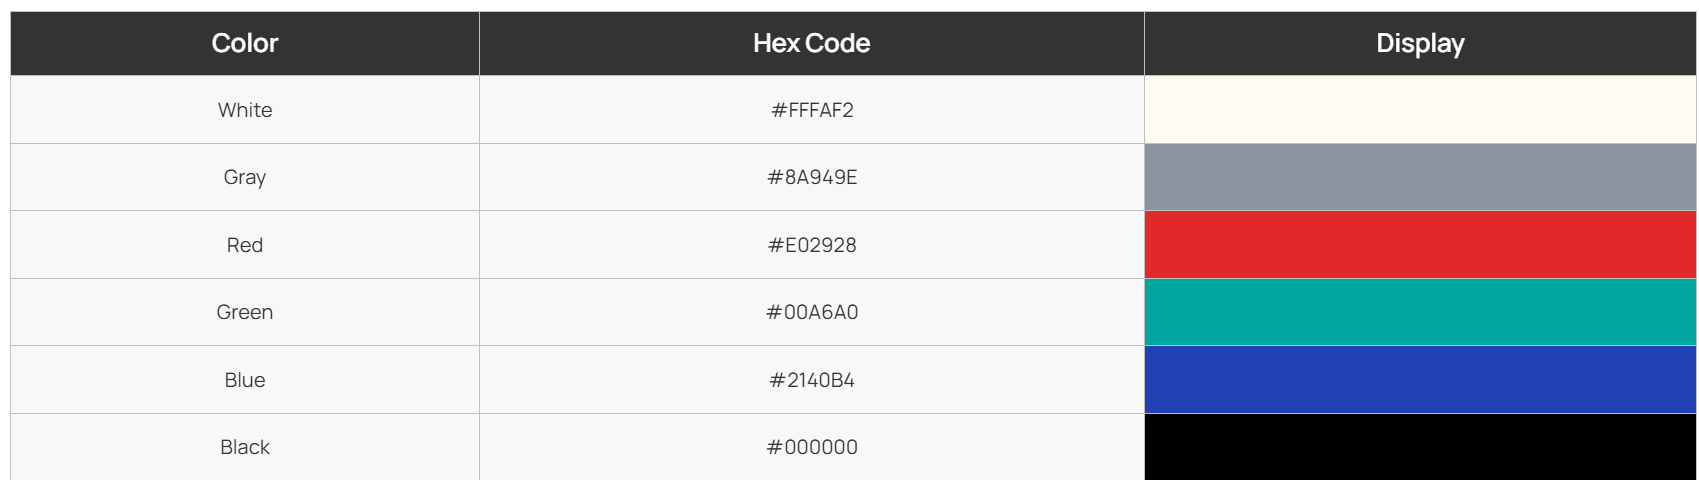Click the #E02928 hex value
This screenshot has height=480, width=1699.
(x=812, y=245)
